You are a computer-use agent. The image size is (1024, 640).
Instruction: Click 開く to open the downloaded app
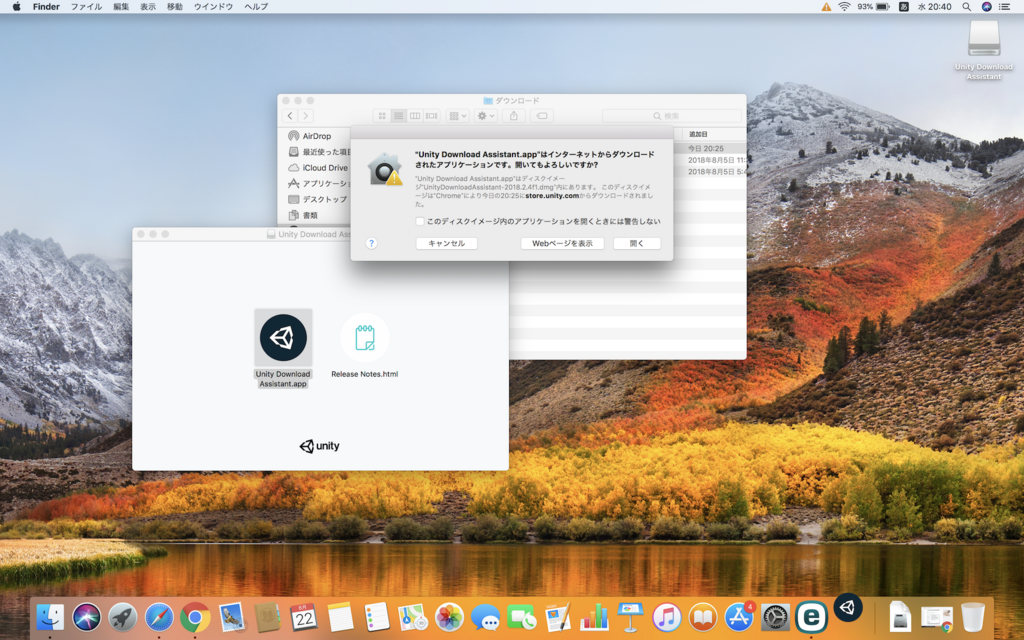coord(637,244)
